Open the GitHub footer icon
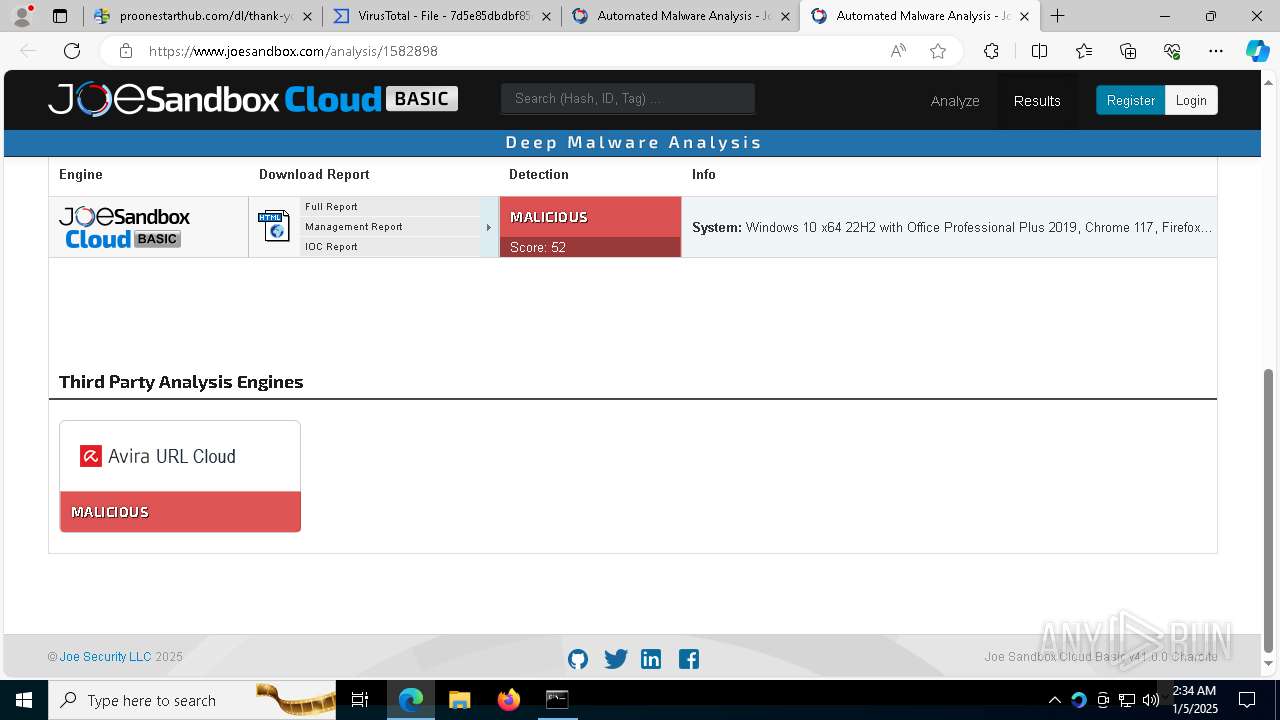This screenshot has width=1280, height=720. click(x=578, y=659)
